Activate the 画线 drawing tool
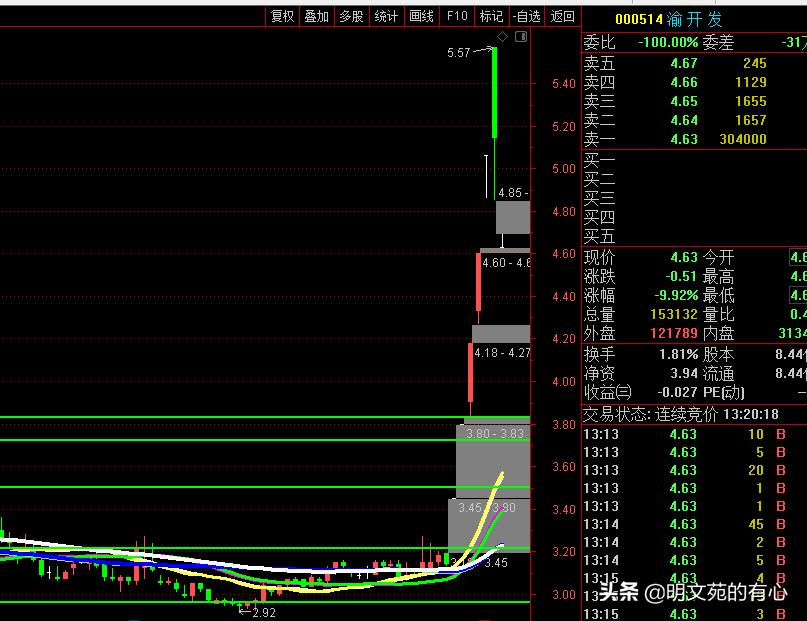This screenshot has width=807, height=621. pos(421,16)
